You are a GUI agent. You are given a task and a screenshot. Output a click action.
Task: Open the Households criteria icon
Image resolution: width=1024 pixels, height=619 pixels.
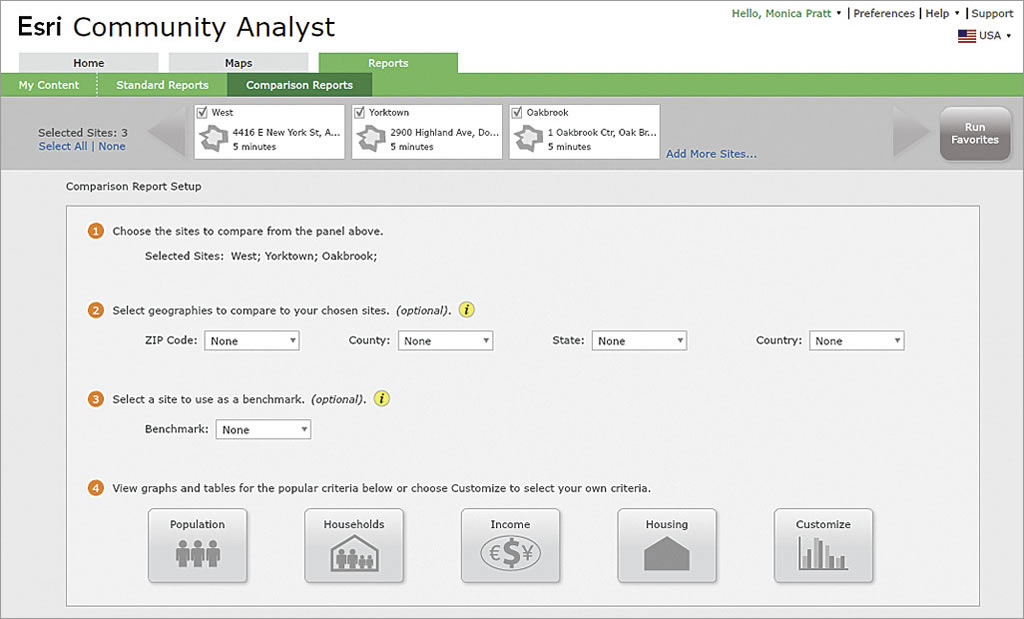coord(354,545)
